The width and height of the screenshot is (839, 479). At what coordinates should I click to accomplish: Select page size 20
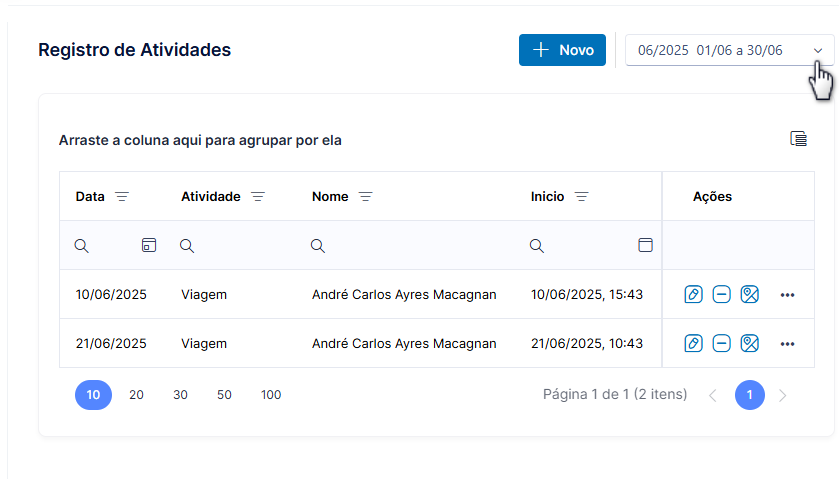[136, 395]
